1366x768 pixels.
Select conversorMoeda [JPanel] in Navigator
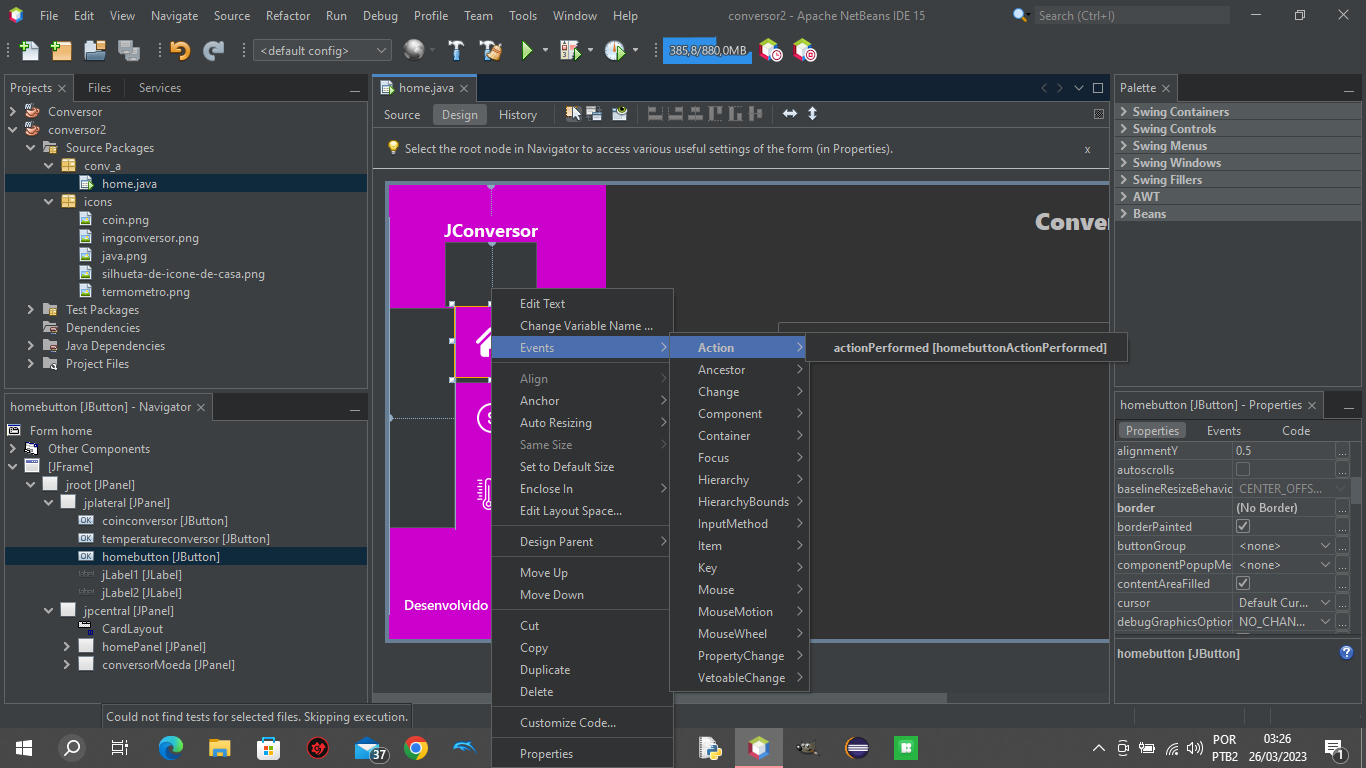pos(168,665)
